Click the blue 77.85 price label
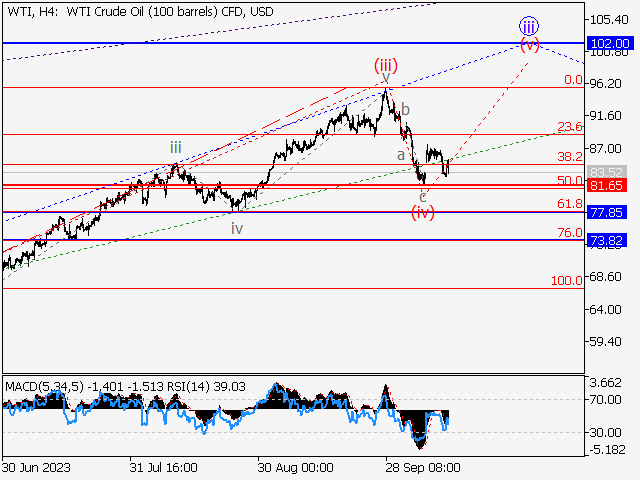 click(606, 213)
